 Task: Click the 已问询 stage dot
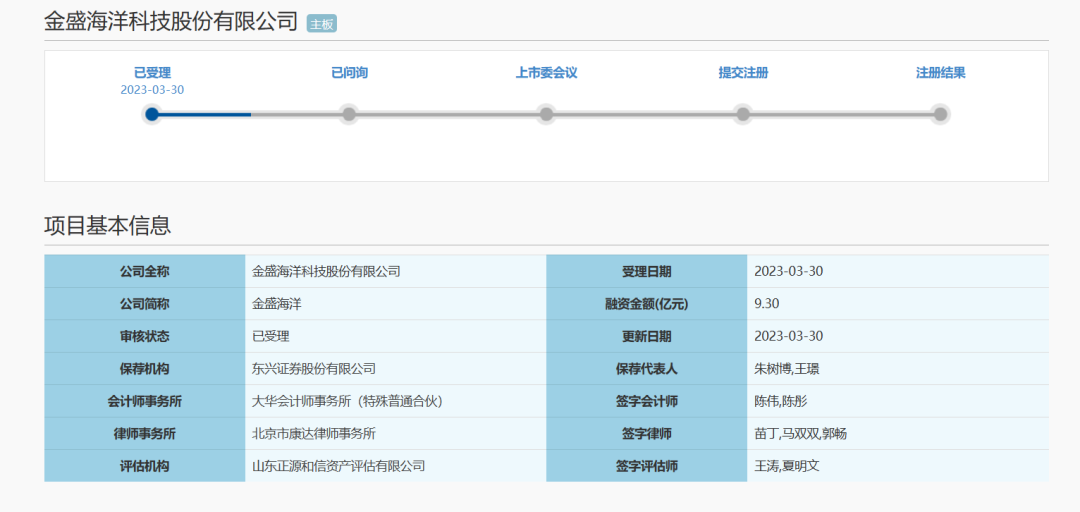coord(349,114)
